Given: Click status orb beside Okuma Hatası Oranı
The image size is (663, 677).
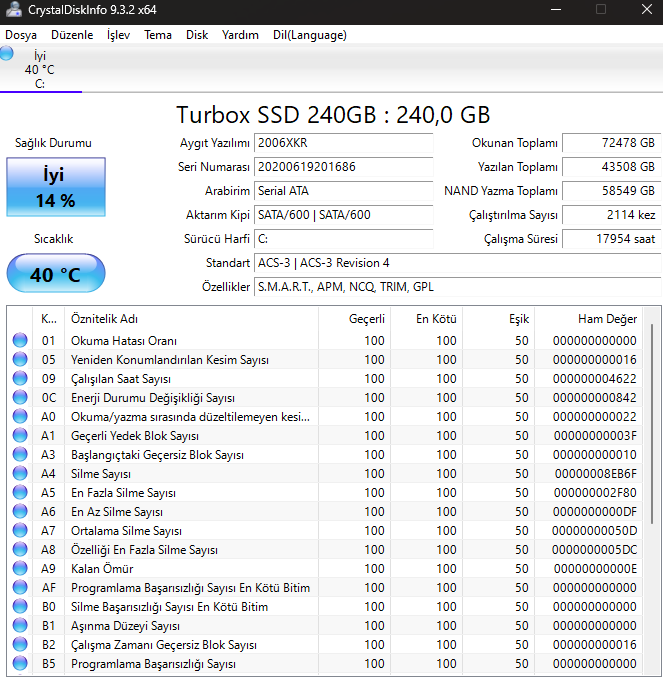Looking at the screenshot, I should click(20, 341).
